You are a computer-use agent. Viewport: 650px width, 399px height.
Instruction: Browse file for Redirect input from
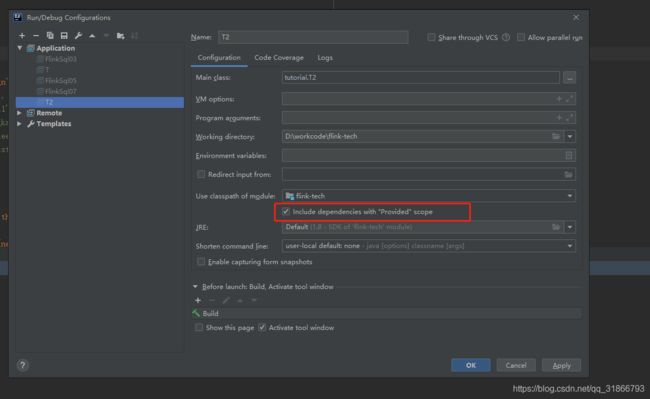coord(568,174)
